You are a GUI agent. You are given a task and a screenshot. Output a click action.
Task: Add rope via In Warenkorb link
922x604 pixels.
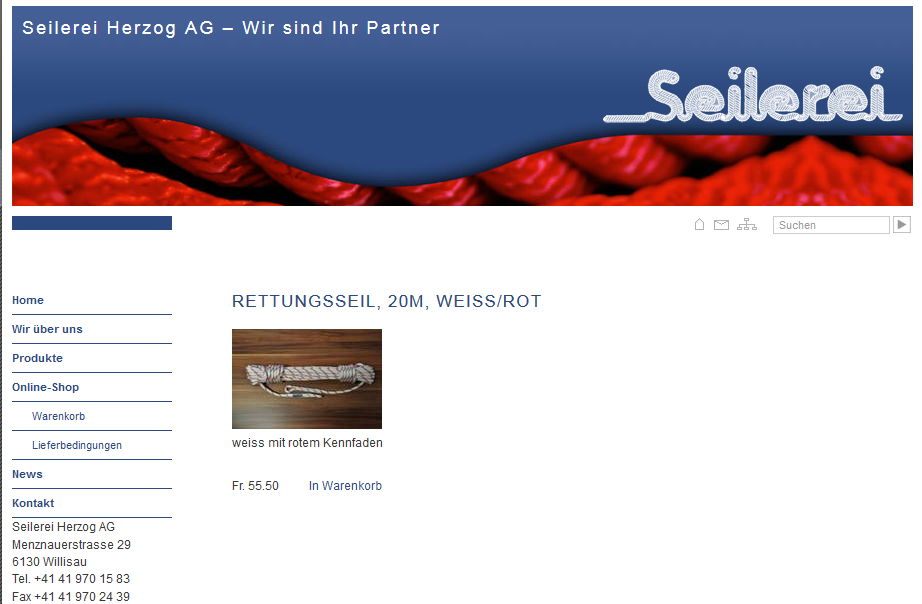(345, 486)
